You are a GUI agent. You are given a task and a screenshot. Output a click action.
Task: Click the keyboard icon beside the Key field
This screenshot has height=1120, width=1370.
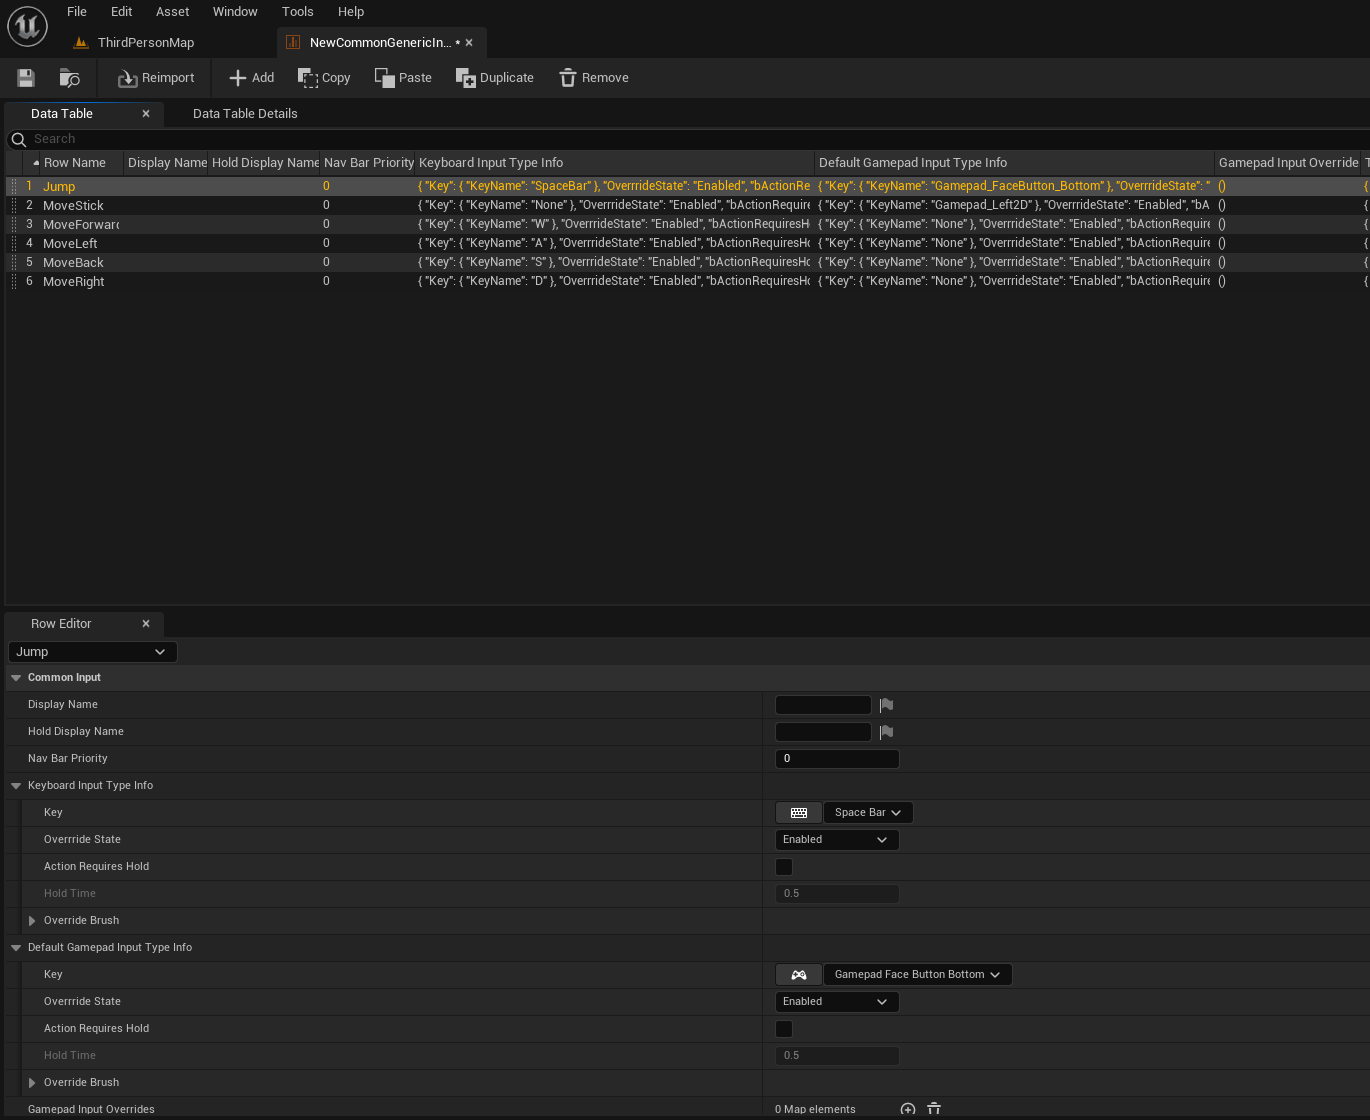[798, 812]
